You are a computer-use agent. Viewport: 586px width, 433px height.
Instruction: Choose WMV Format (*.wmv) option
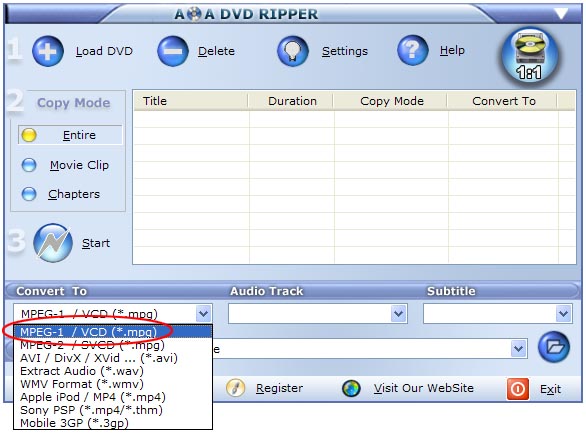pyautogui.click(x=113, y=384)
